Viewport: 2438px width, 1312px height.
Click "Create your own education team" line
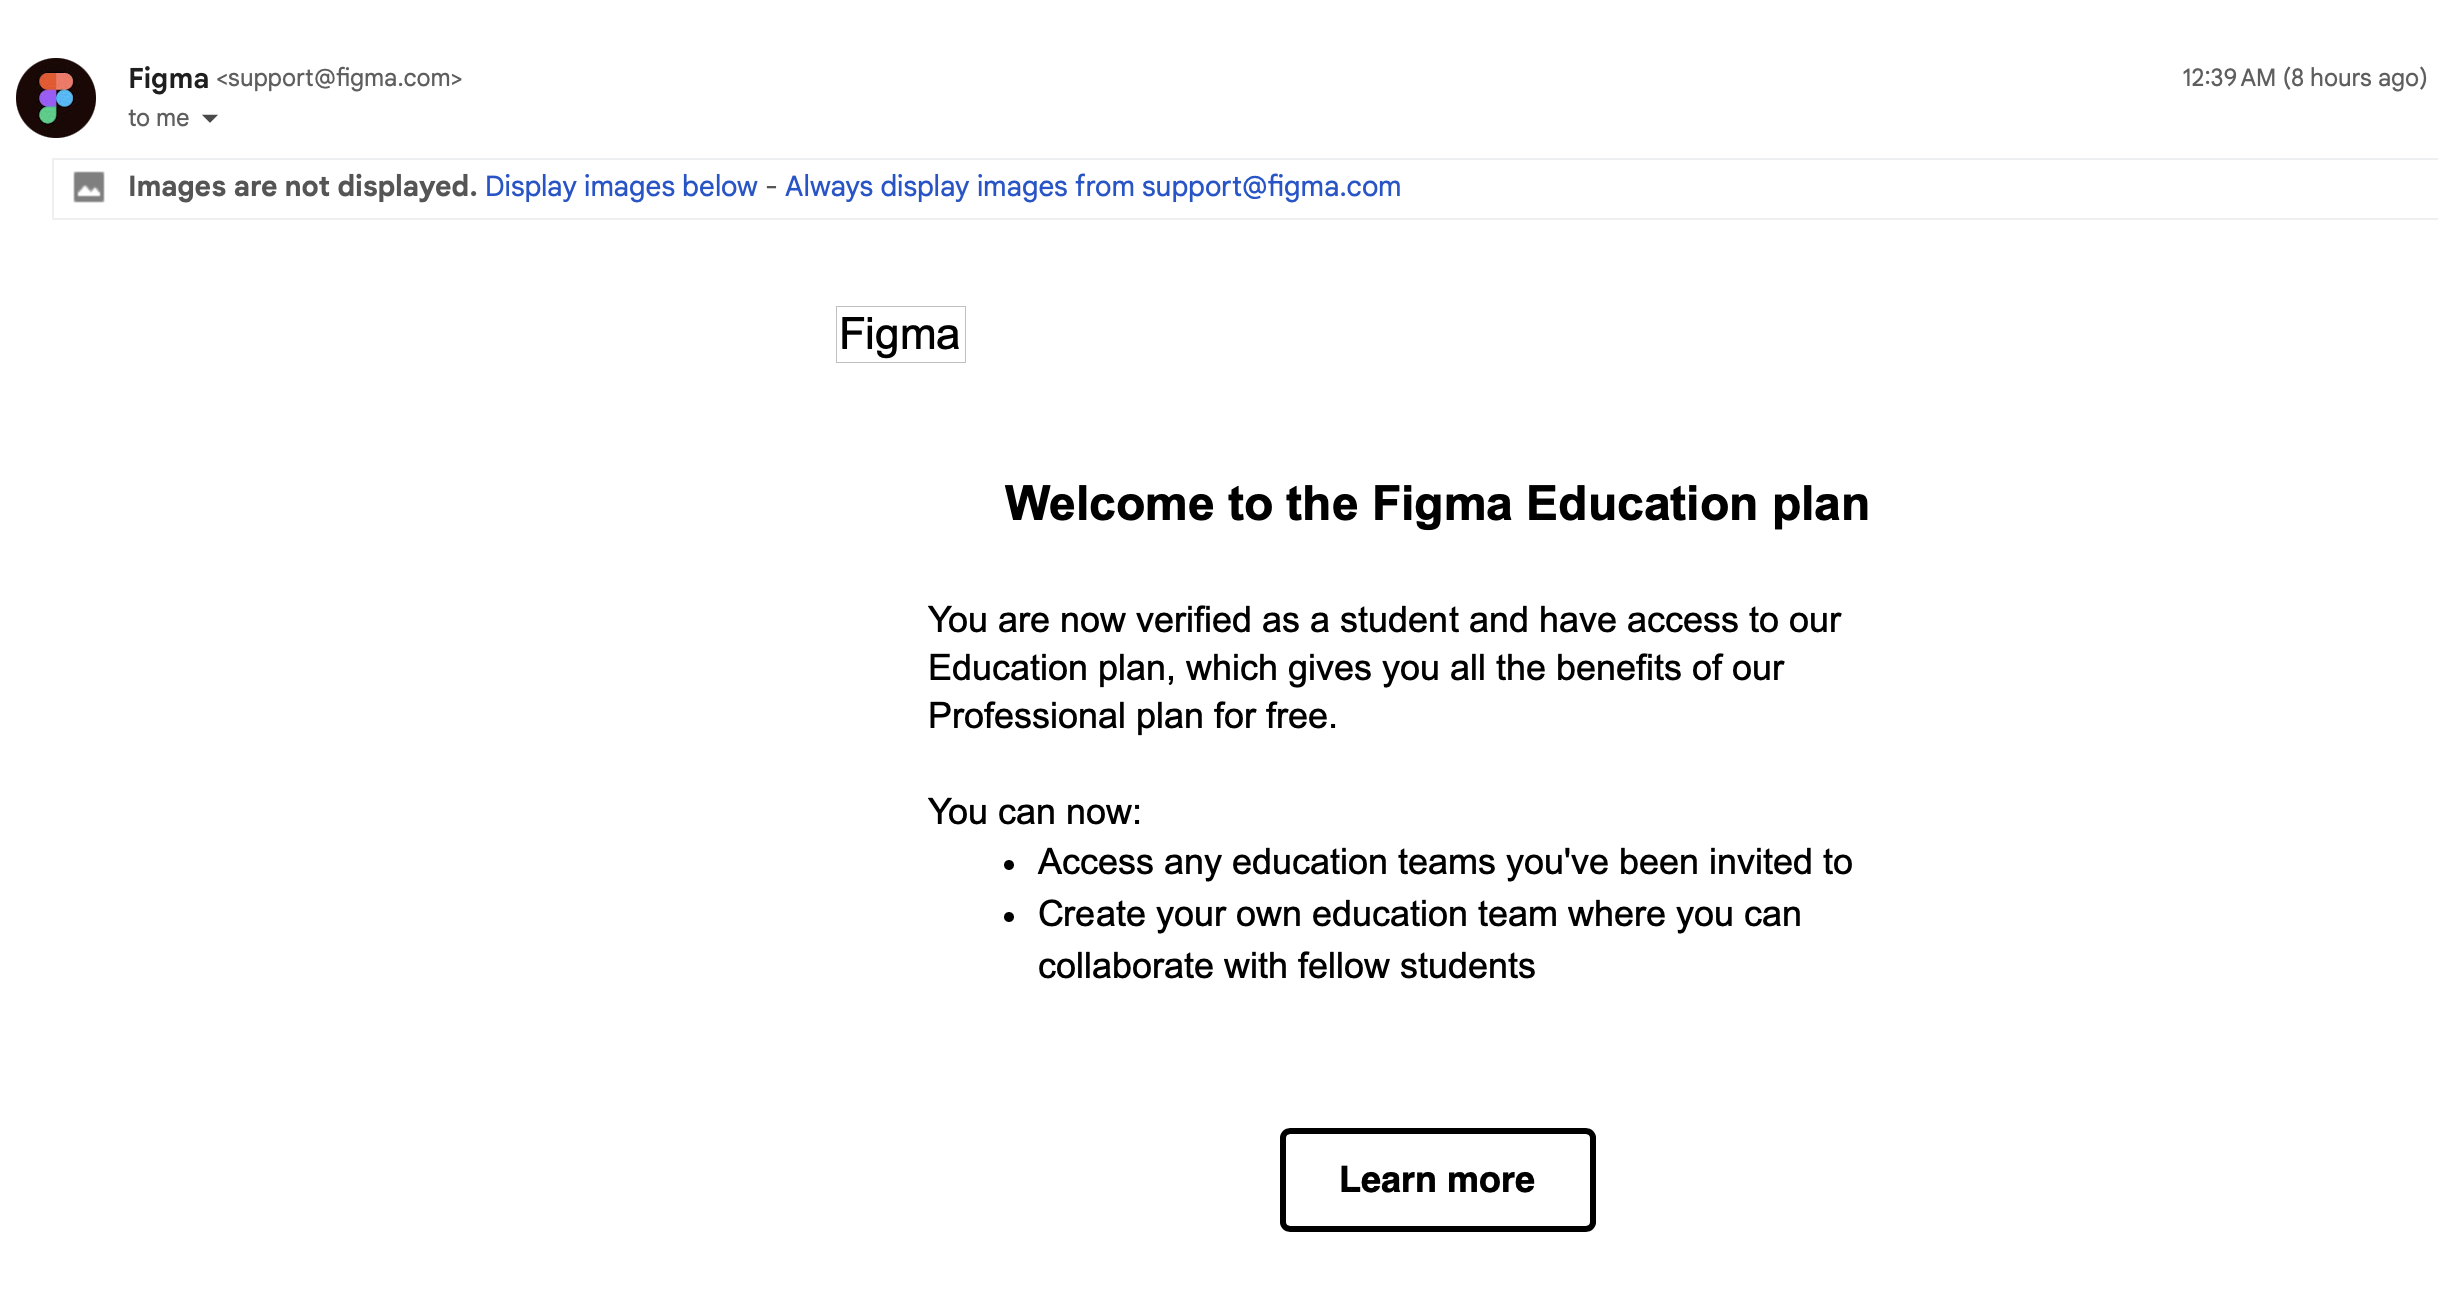1419,914
